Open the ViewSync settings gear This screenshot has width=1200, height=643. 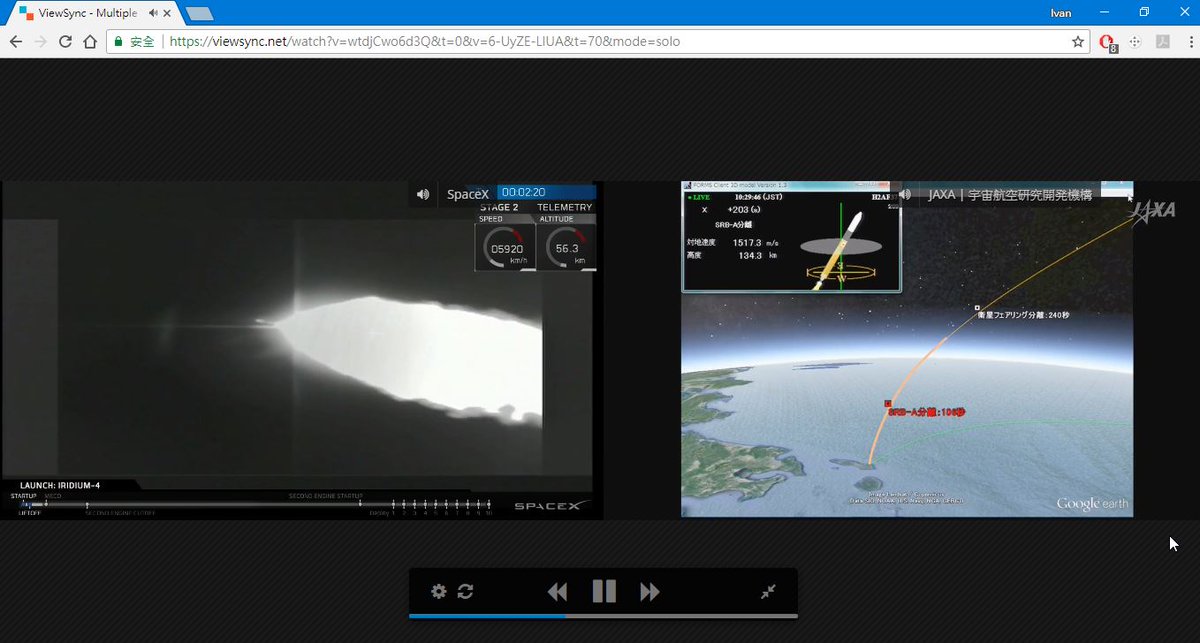point(438,591)
